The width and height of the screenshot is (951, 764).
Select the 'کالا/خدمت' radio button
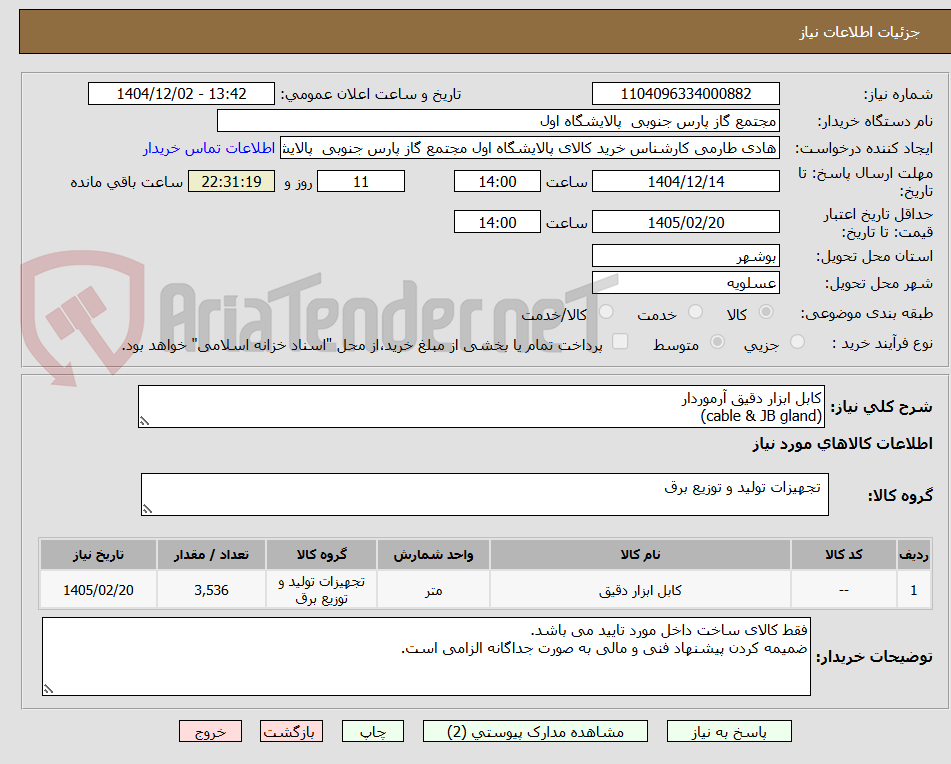606,312
